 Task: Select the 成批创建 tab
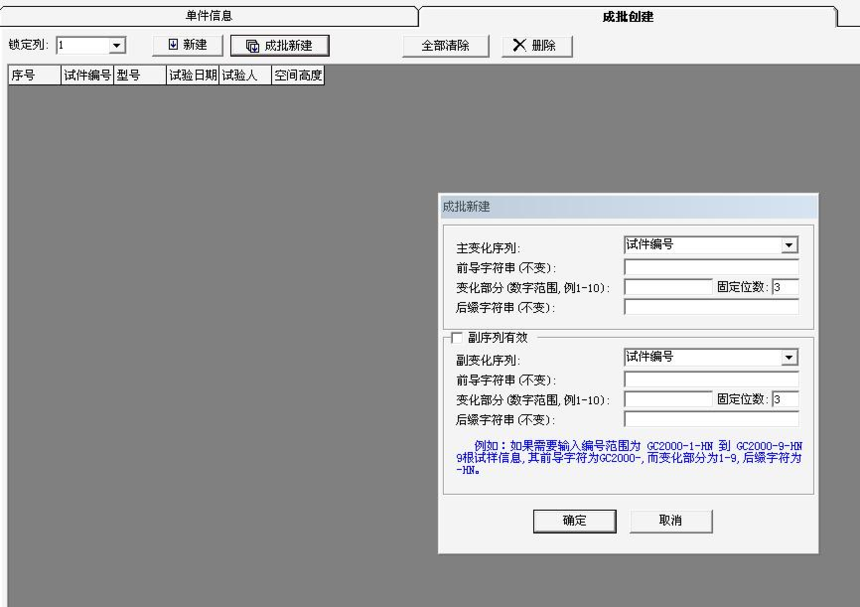pyautogui.click(x=628, y=16)
